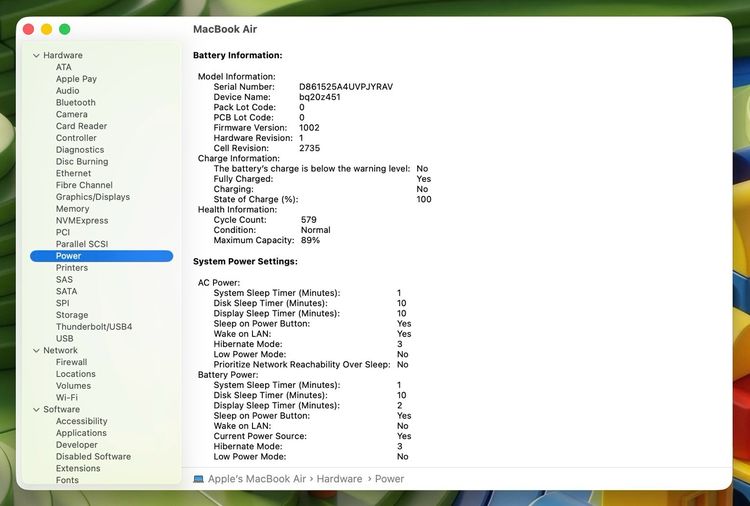This screenshot has width=750, height=506.
Task: Click state of charge value 100
Action: [424, 199]
